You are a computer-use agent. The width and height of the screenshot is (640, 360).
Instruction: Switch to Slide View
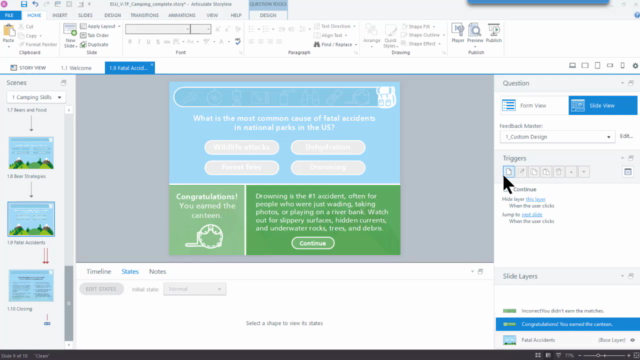coord(603,105)
